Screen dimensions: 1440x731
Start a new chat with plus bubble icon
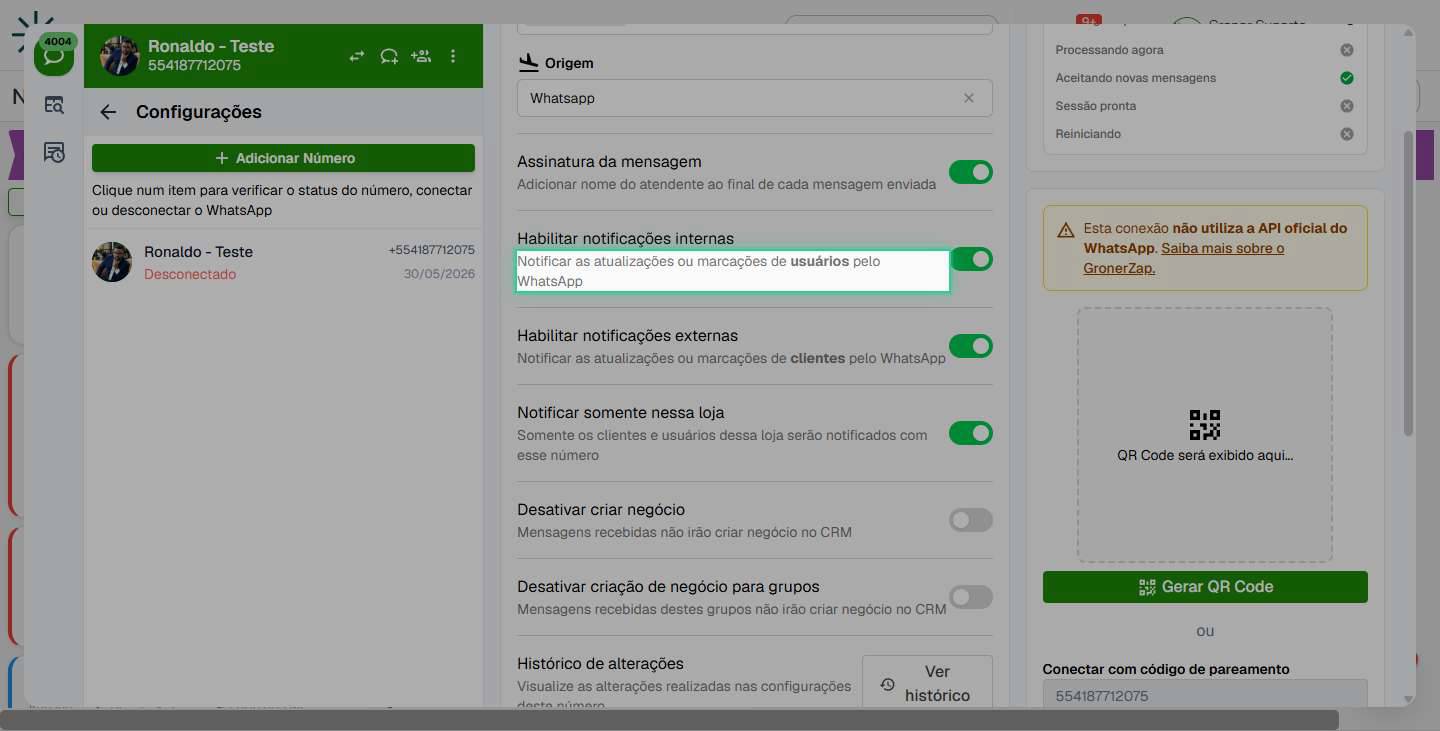coord(389,56)
